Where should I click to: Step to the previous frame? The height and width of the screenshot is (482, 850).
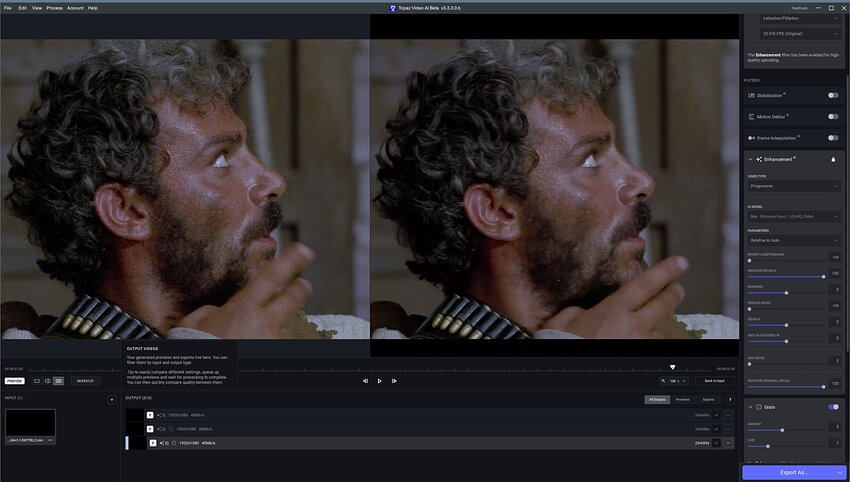365,381
